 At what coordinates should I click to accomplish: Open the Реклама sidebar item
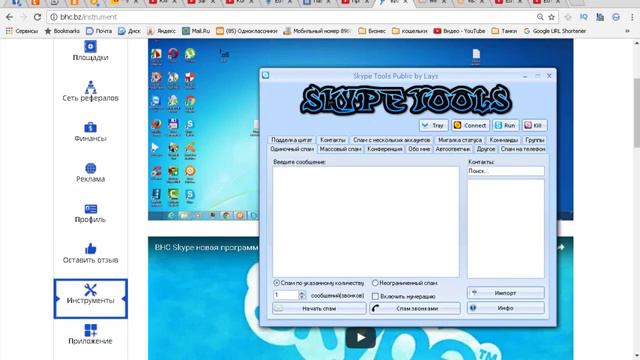[x=90, y=173]
